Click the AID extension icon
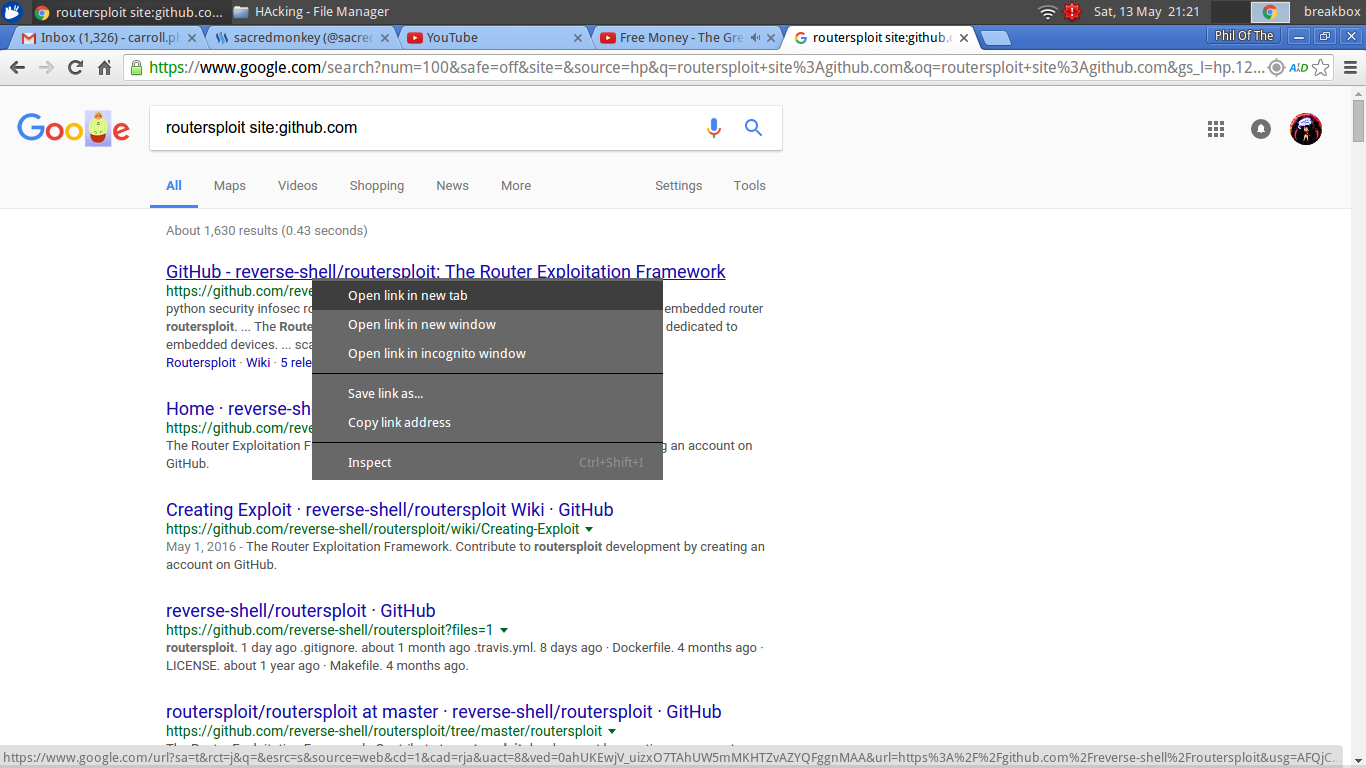 pos(1298,68)
